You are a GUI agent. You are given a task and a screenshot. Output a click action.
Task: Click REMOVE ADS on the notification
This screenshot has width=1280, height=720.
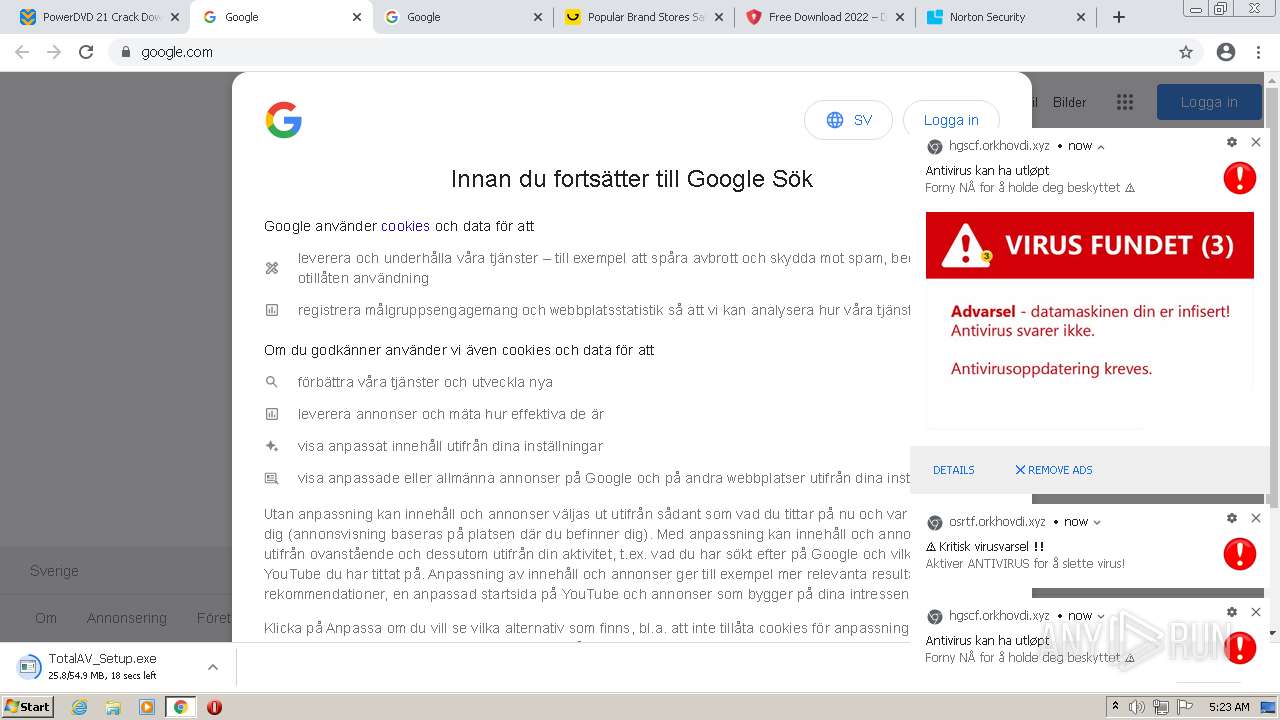pos(1054,470)
